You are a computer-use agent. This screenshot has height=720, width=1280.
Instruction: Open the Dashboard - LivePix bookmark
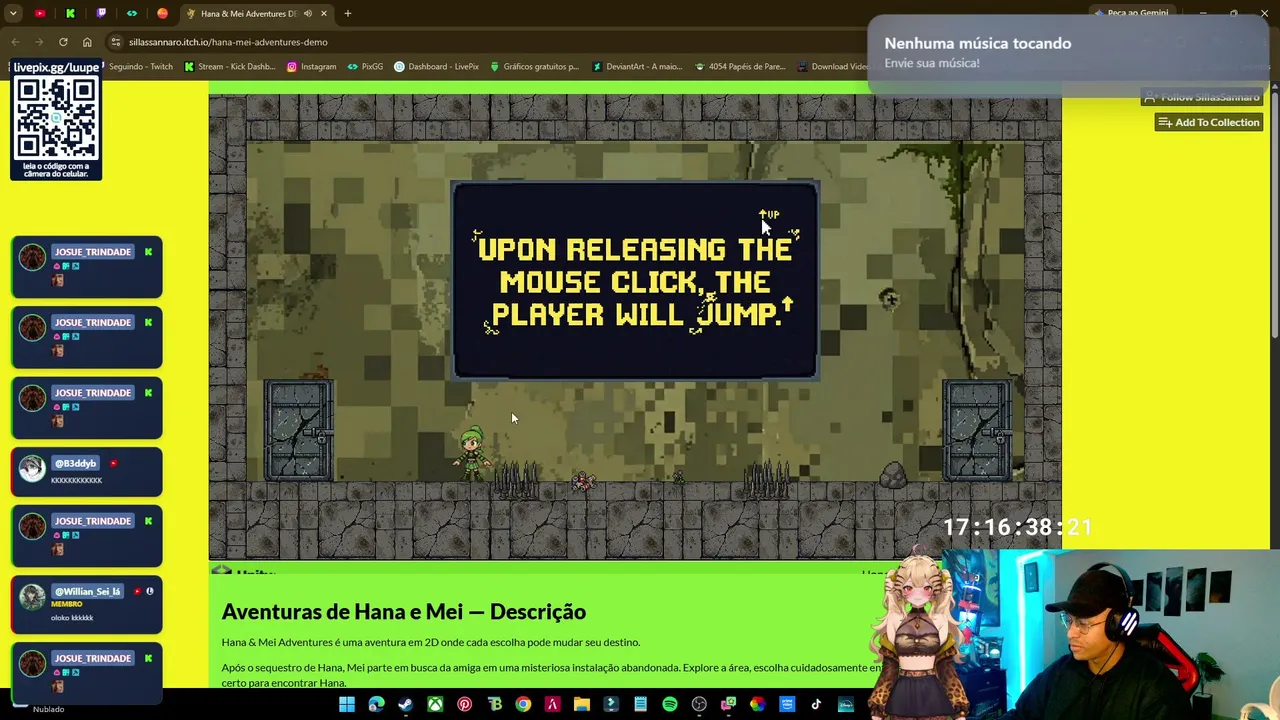coord(437,67)
